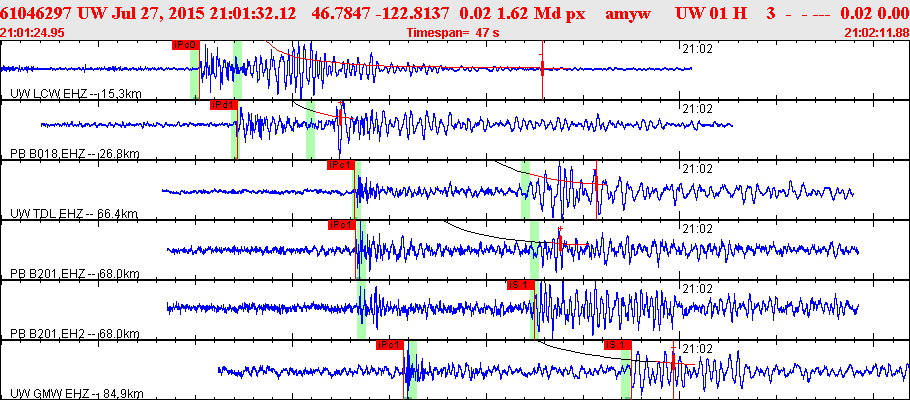Click the station label PB B201 EH2 -- 68.0km
This screenshot has height=400, width=910.
pos(75,334)
